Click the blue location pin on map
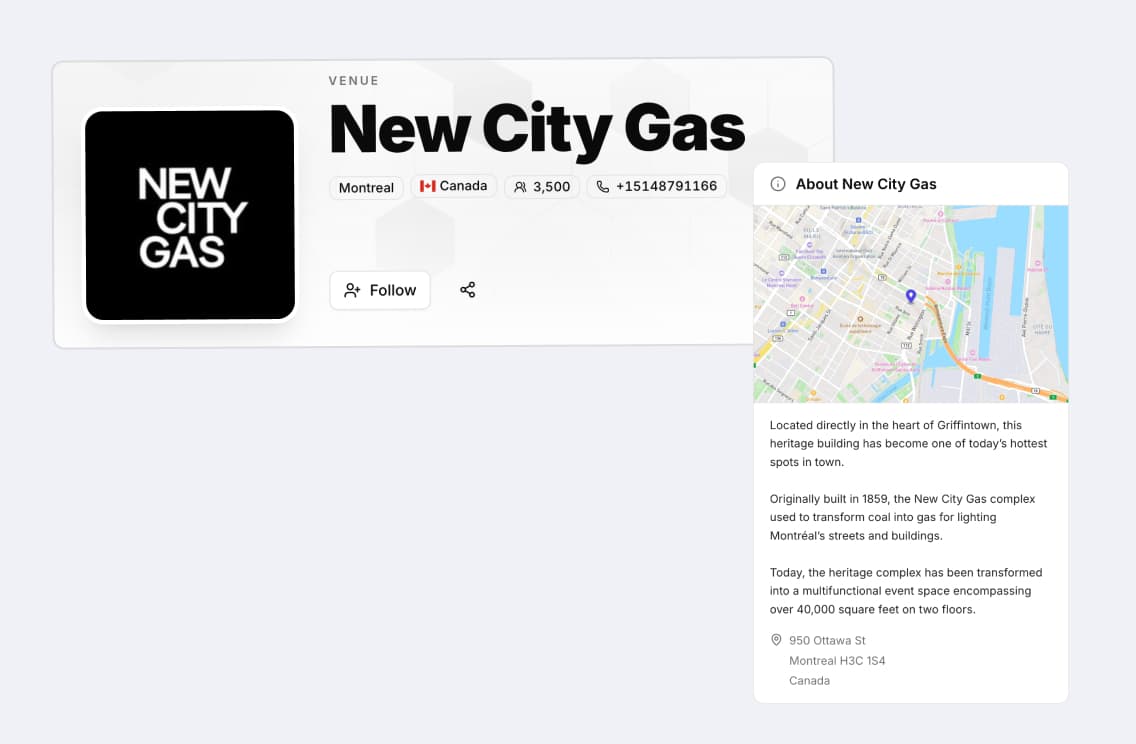The height and width of the screenshot is (744, 1136). point(911,296)
